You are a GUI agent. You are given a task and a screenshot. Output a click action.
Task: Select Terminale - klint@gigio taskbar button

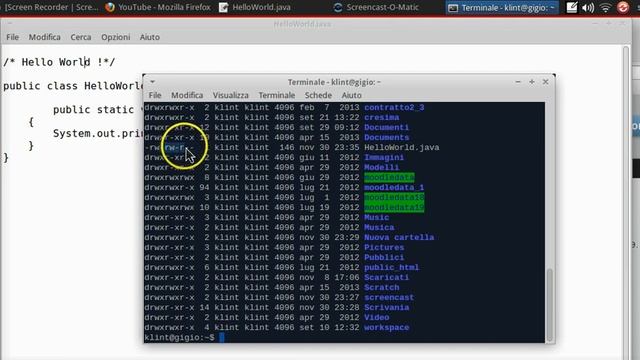coord(501,7)
